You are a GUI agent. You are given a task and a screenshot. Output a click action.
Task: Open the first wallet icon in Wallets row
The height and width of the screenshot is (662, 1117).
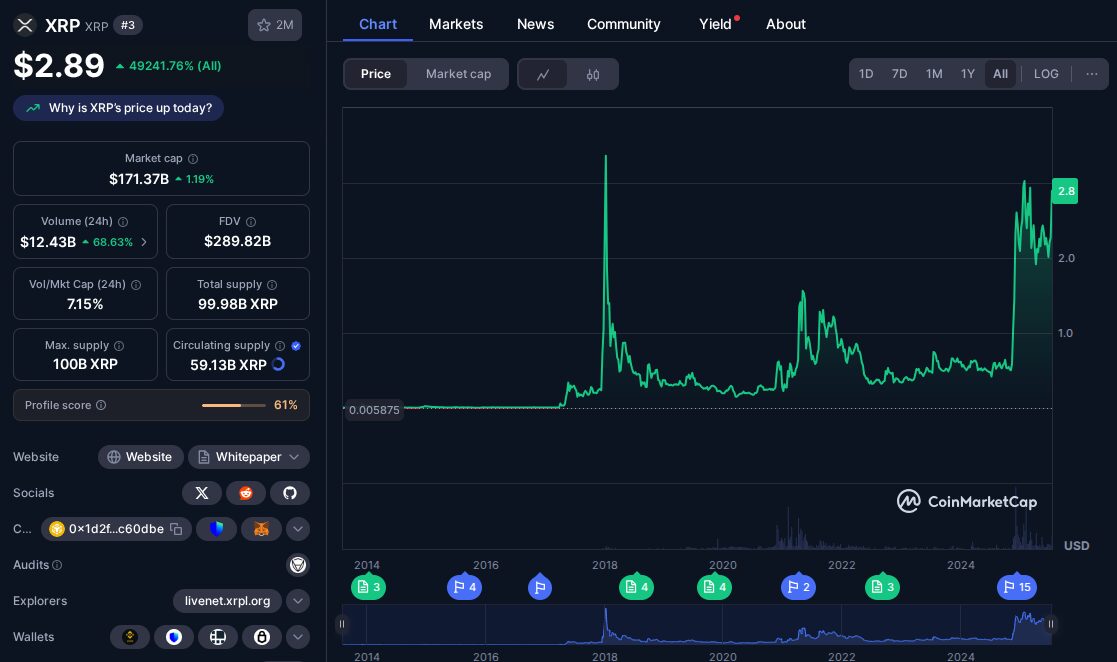click(130, 637)
